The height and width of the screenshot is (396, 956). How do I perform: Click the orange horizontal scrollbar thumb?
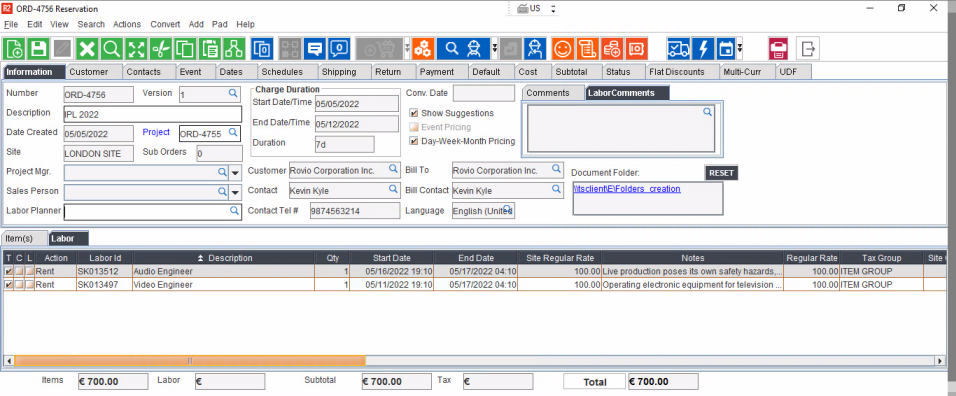click(x=190, y=361)
